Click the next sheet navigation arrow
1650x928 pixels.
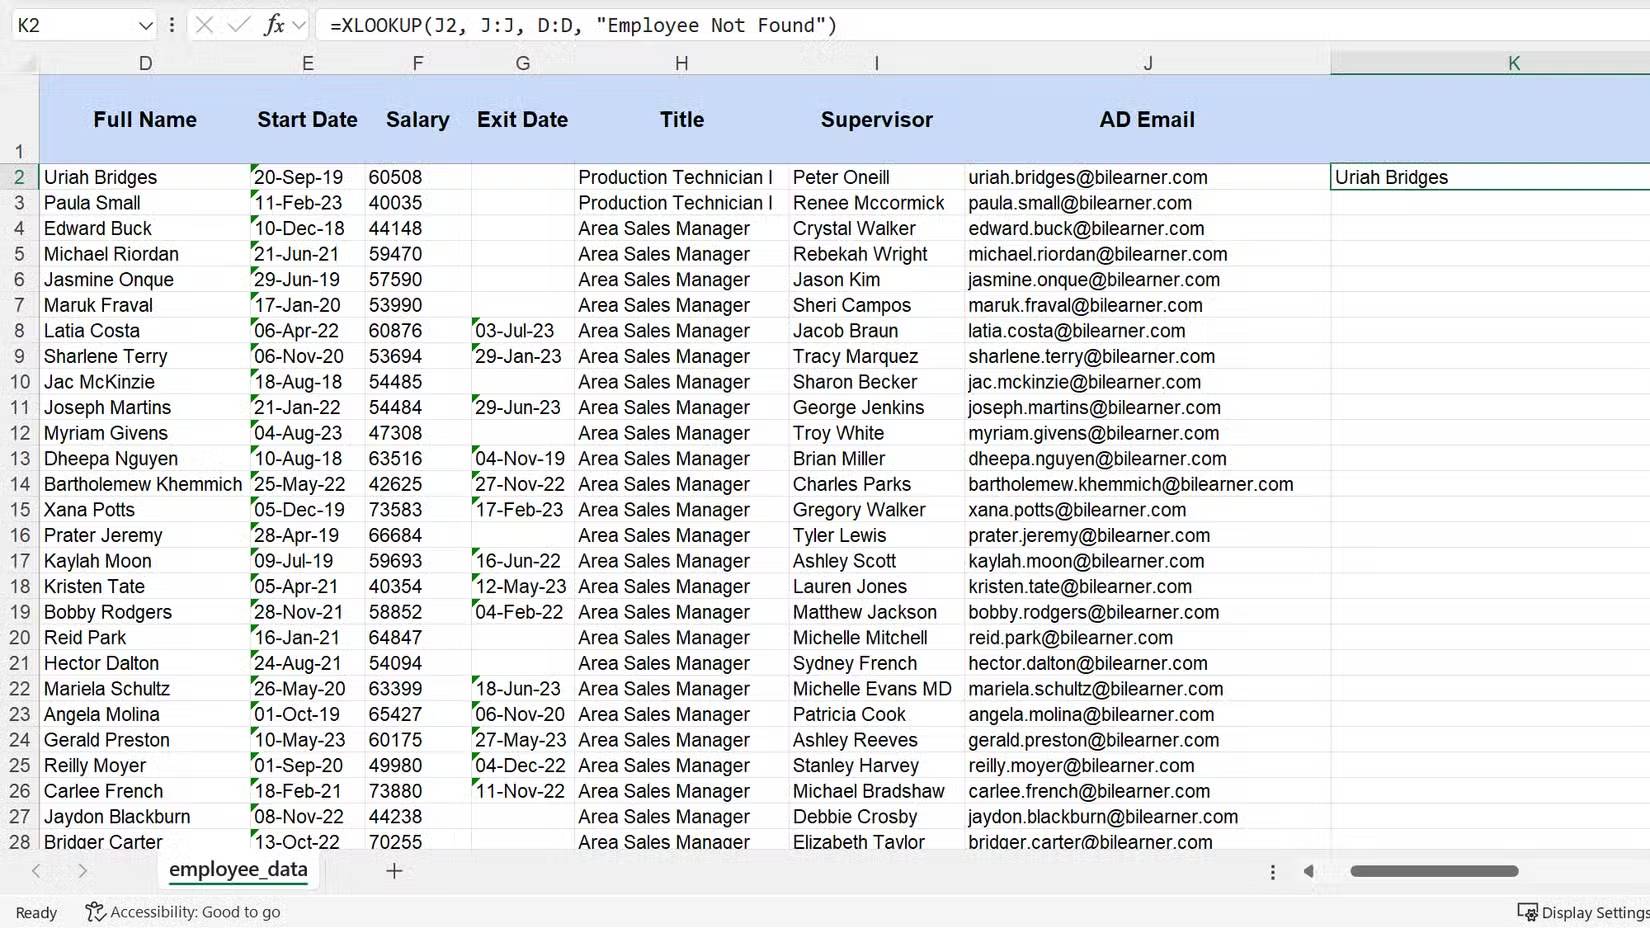pyautogui.click(x=84, y=871)
